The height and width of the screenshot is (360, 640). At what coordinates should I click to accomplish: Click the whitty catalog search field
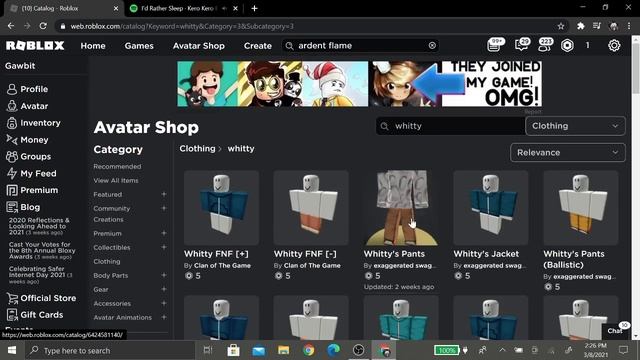click(450, 126)
